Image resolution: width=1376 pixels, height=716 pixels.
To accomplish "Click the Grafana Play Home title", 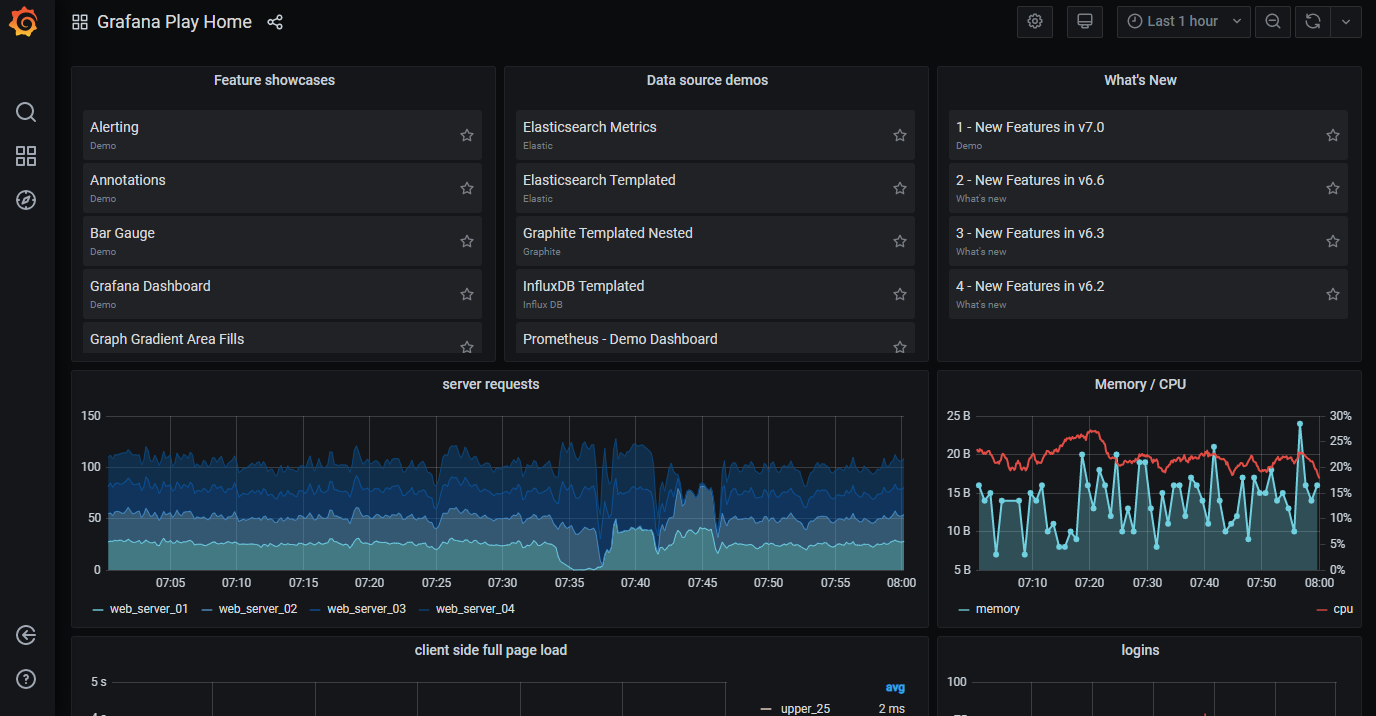I will click(174, 22).
